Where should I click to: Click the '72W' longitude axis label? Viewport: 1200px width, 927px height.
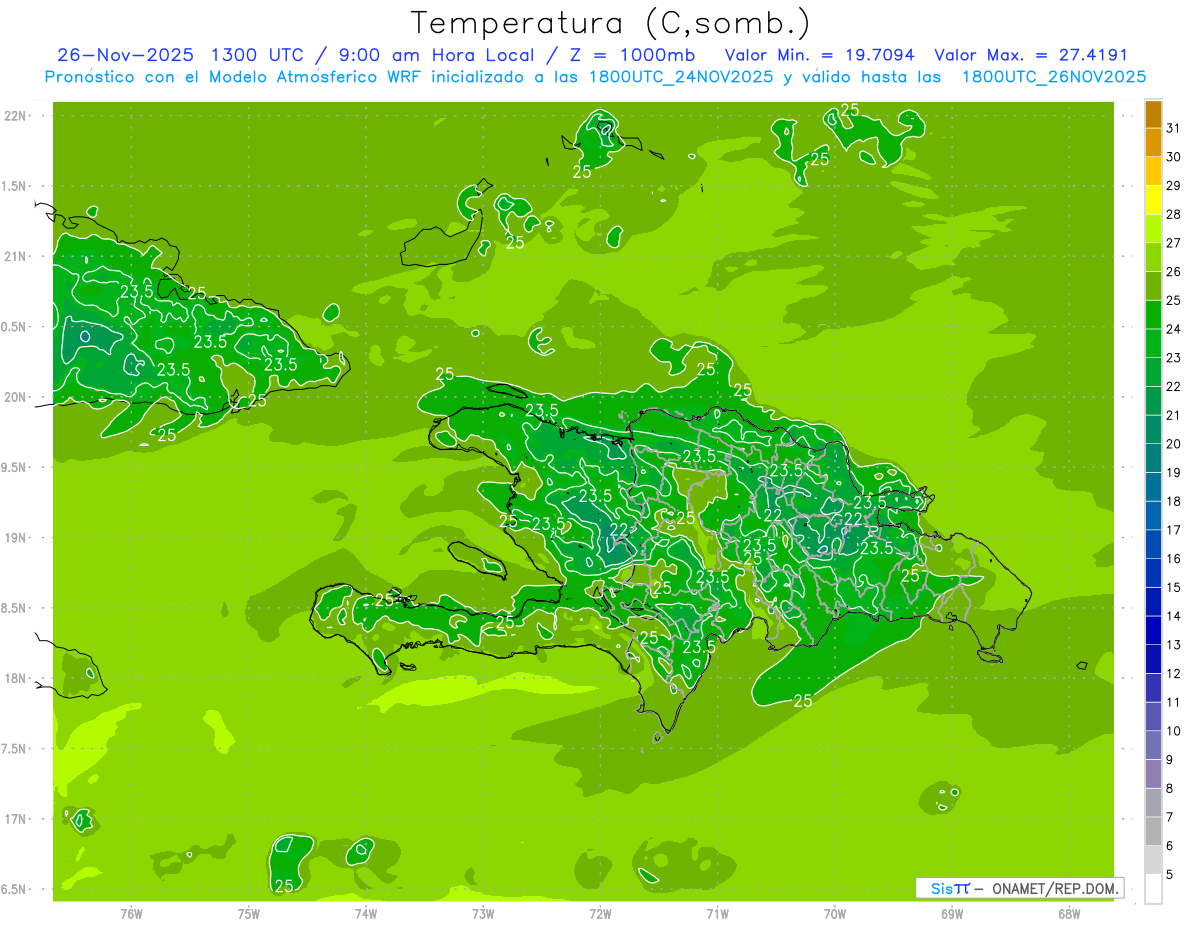tap(601, 914)
